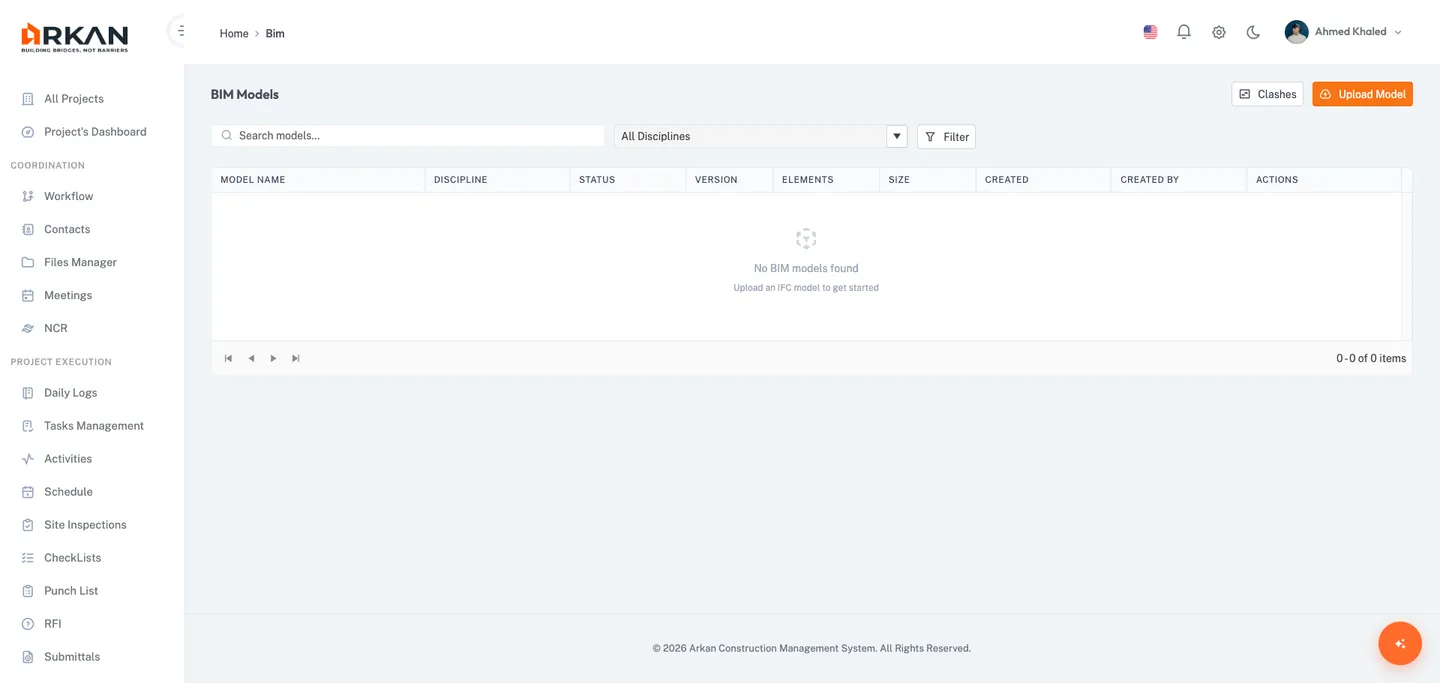Image resolution: width=1440 pixels, height=683 pixels.
Task: Open the Site Inspections page
Action: tap(84, 524)
